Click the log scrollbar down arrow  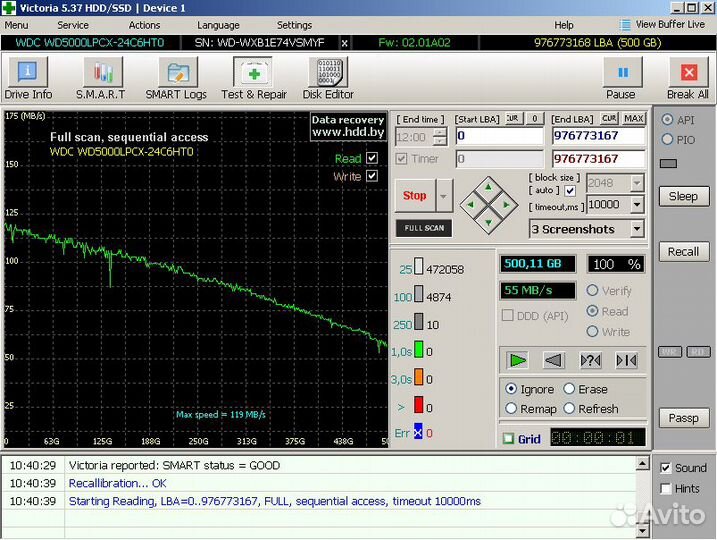click(x=642, y=530)
